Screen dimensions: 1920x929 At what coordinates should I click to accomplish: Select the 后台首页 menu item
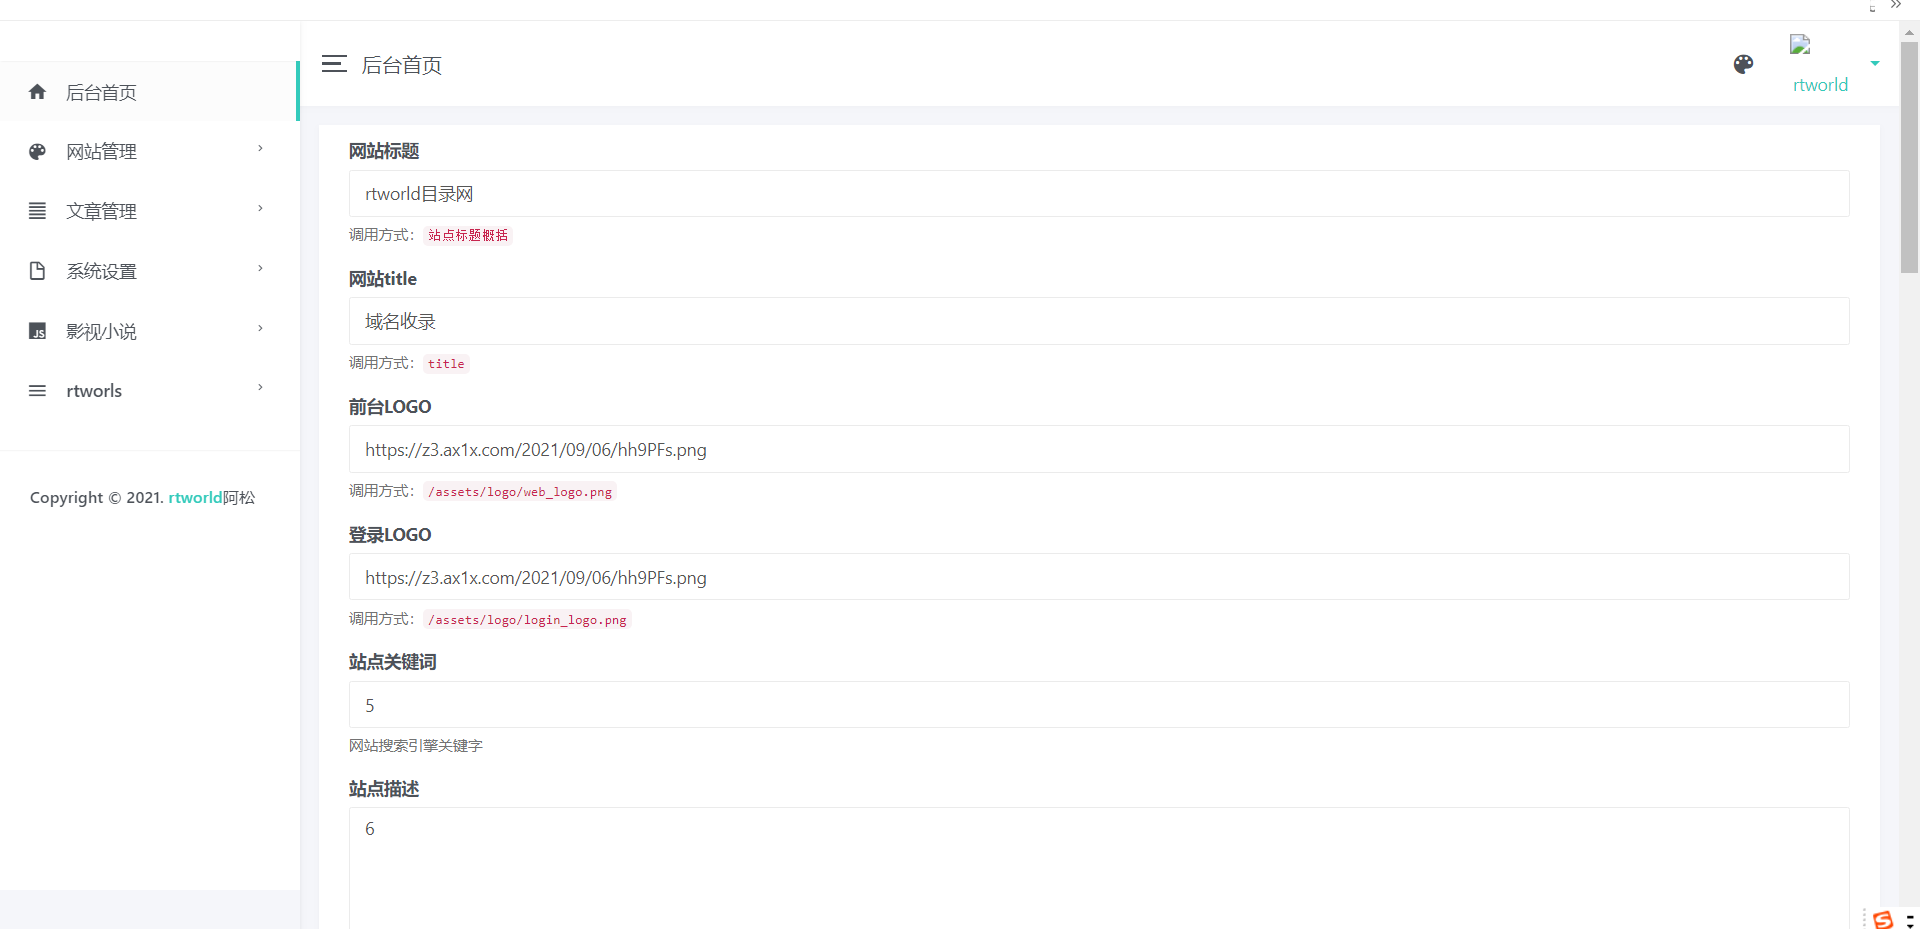pyautogui.click(x=101, y=92)
